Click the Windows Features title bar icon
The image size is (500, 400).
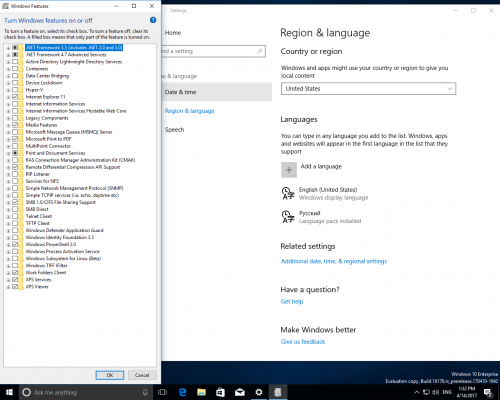(x=6, y=6)
